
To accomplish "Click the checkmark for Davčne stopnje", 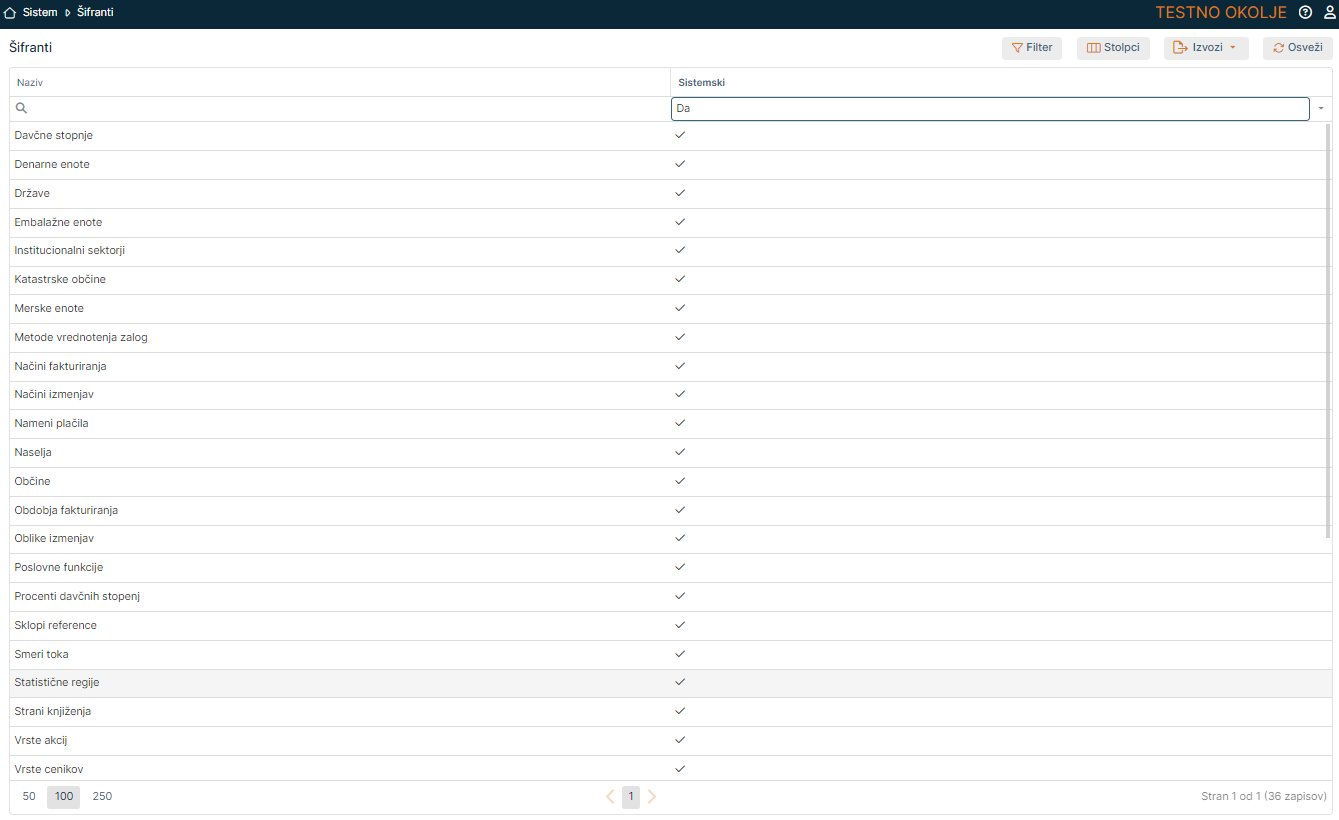I will click(x=680, y=135).
